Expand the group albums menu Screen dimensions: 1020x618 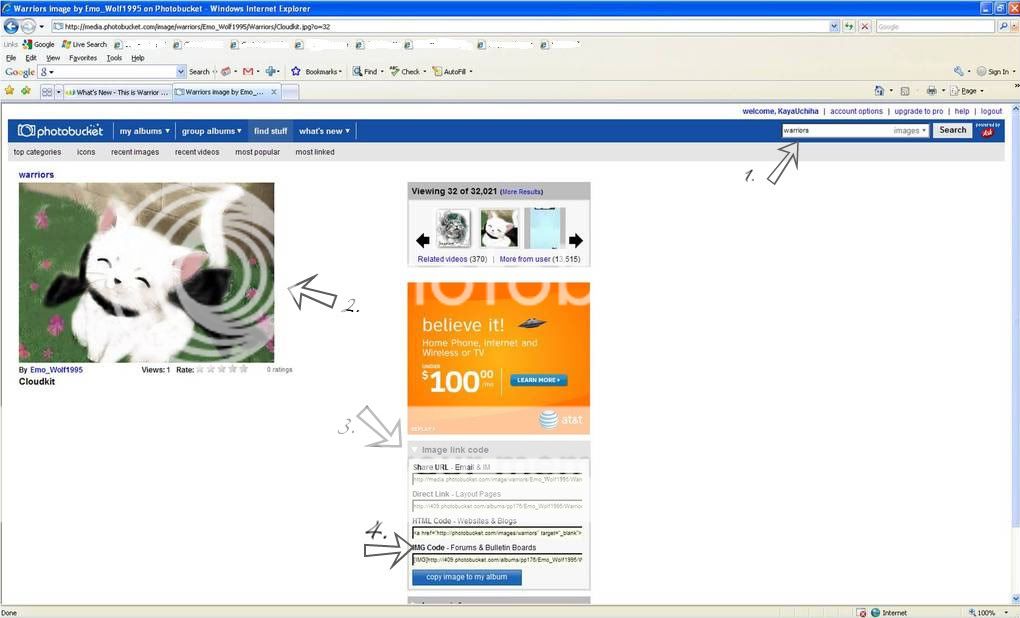[211, 130]
